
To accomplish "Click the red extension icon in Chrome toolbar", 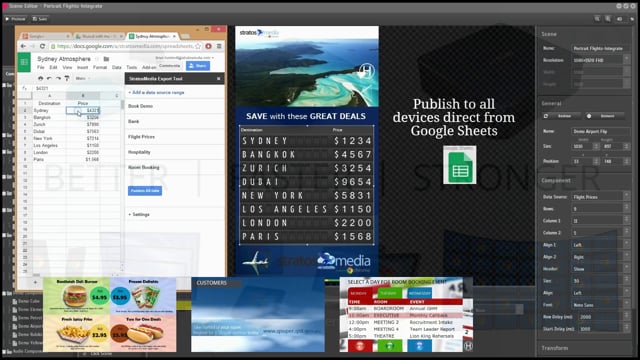I will point(209,46).
